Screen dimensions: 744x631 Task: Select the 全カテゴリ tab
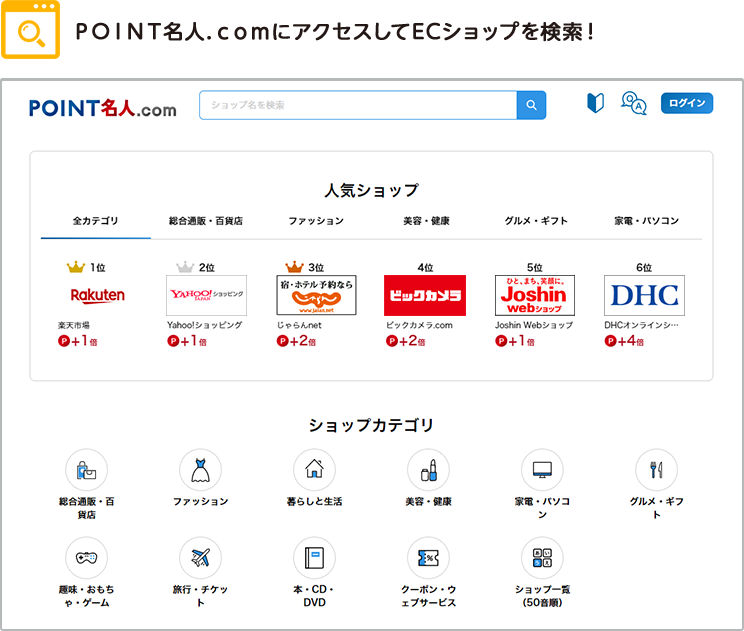click(x=95, y=221)
